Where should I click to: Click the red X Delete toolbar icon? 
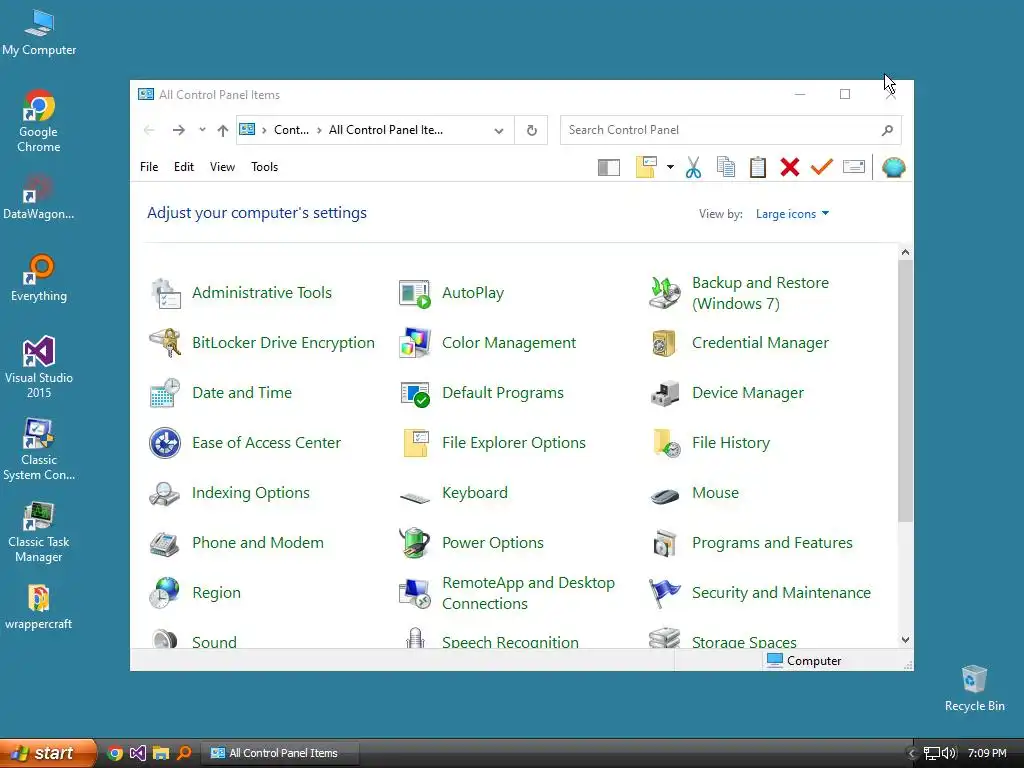pos(790,167)
